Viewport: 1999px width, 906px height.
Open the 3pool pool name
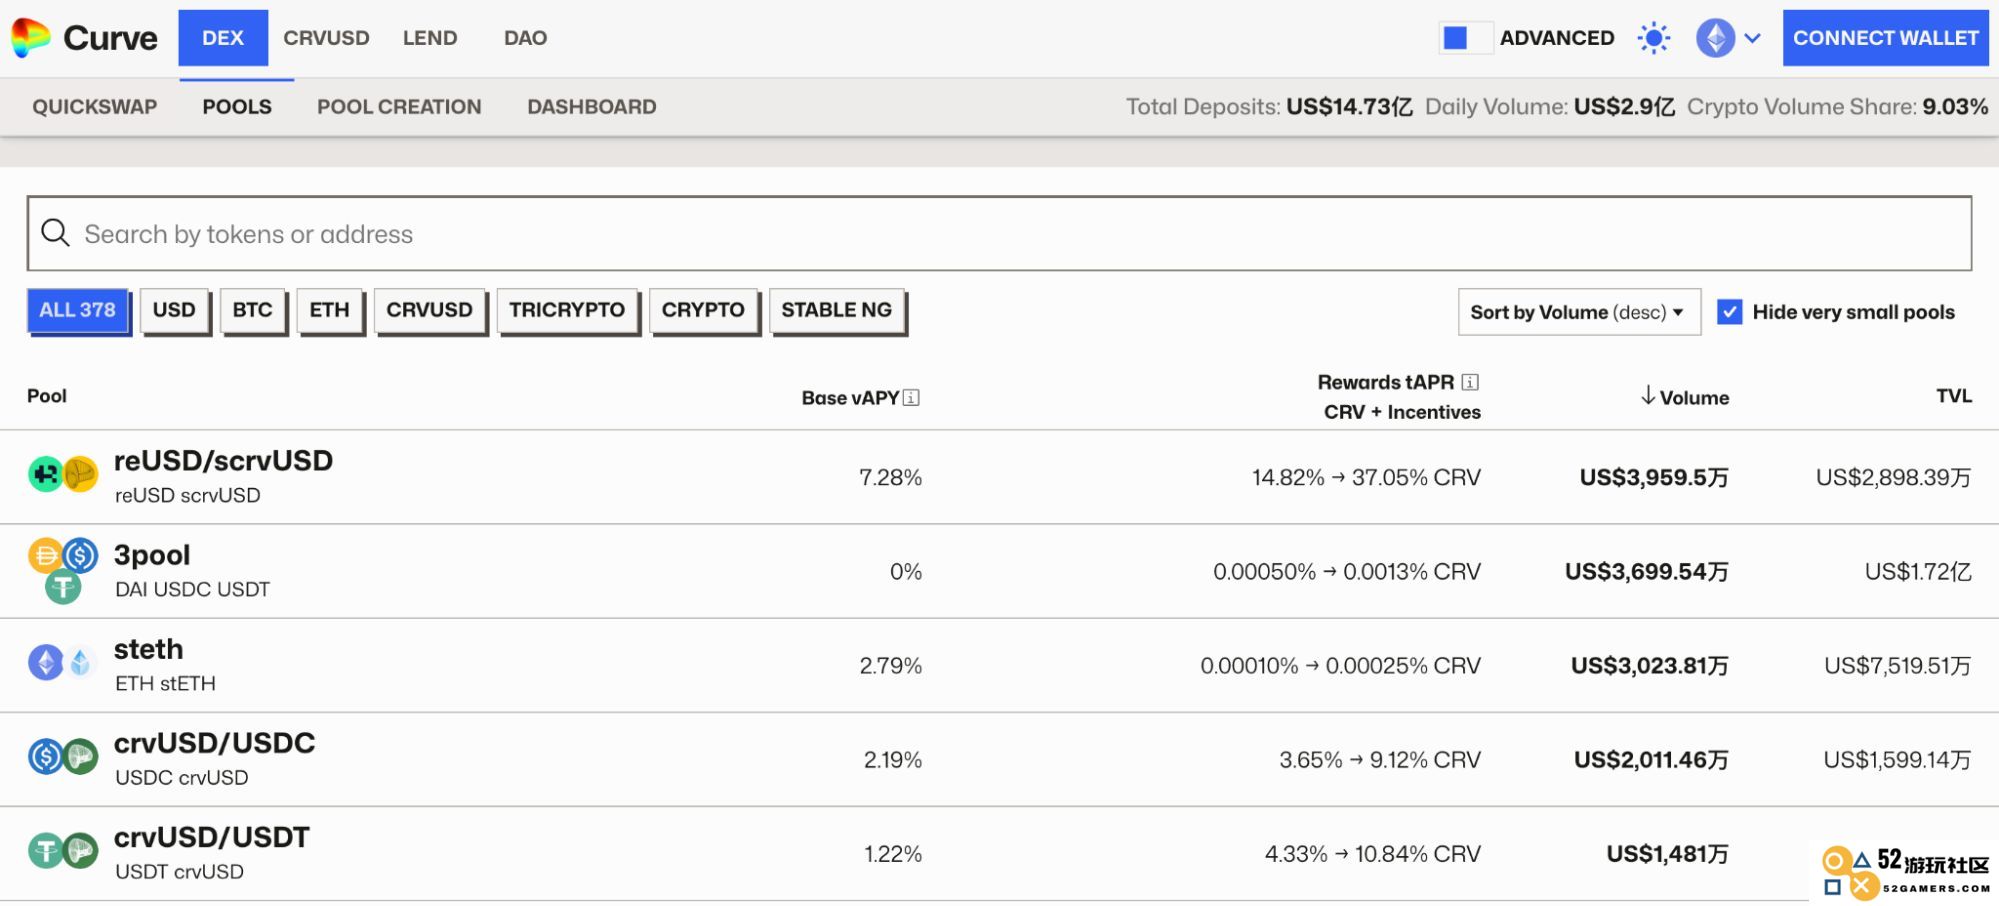tap(152, 555)
